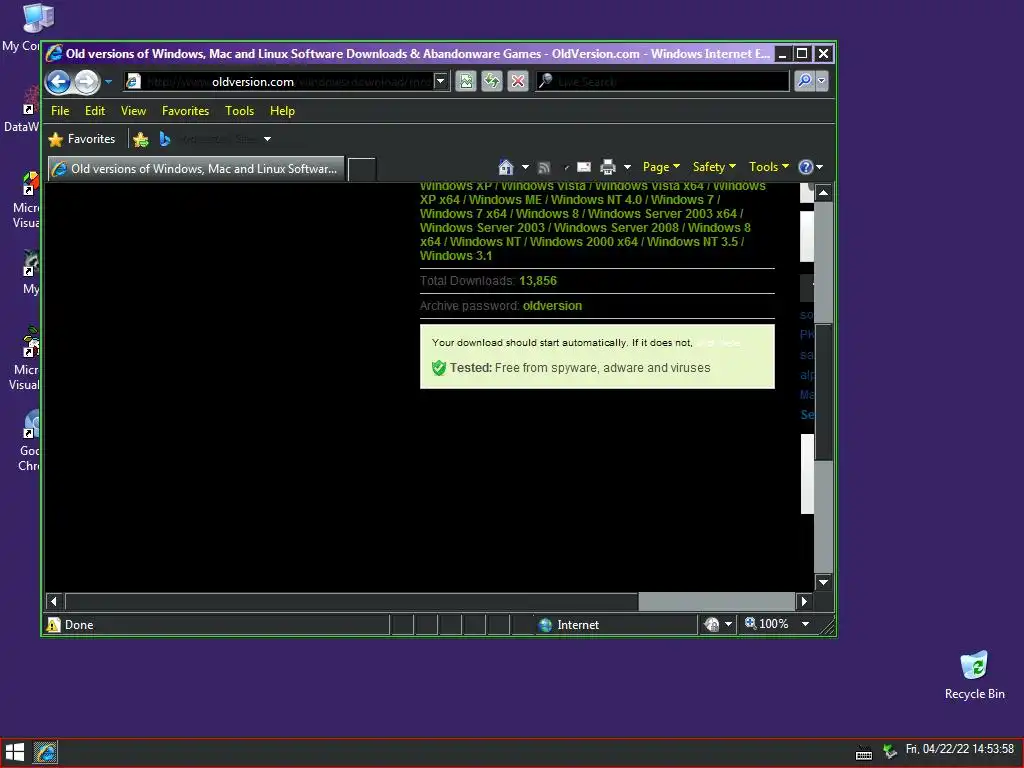Click the taskbar date and time
1024x768 pixels.
tap(959, 749)
